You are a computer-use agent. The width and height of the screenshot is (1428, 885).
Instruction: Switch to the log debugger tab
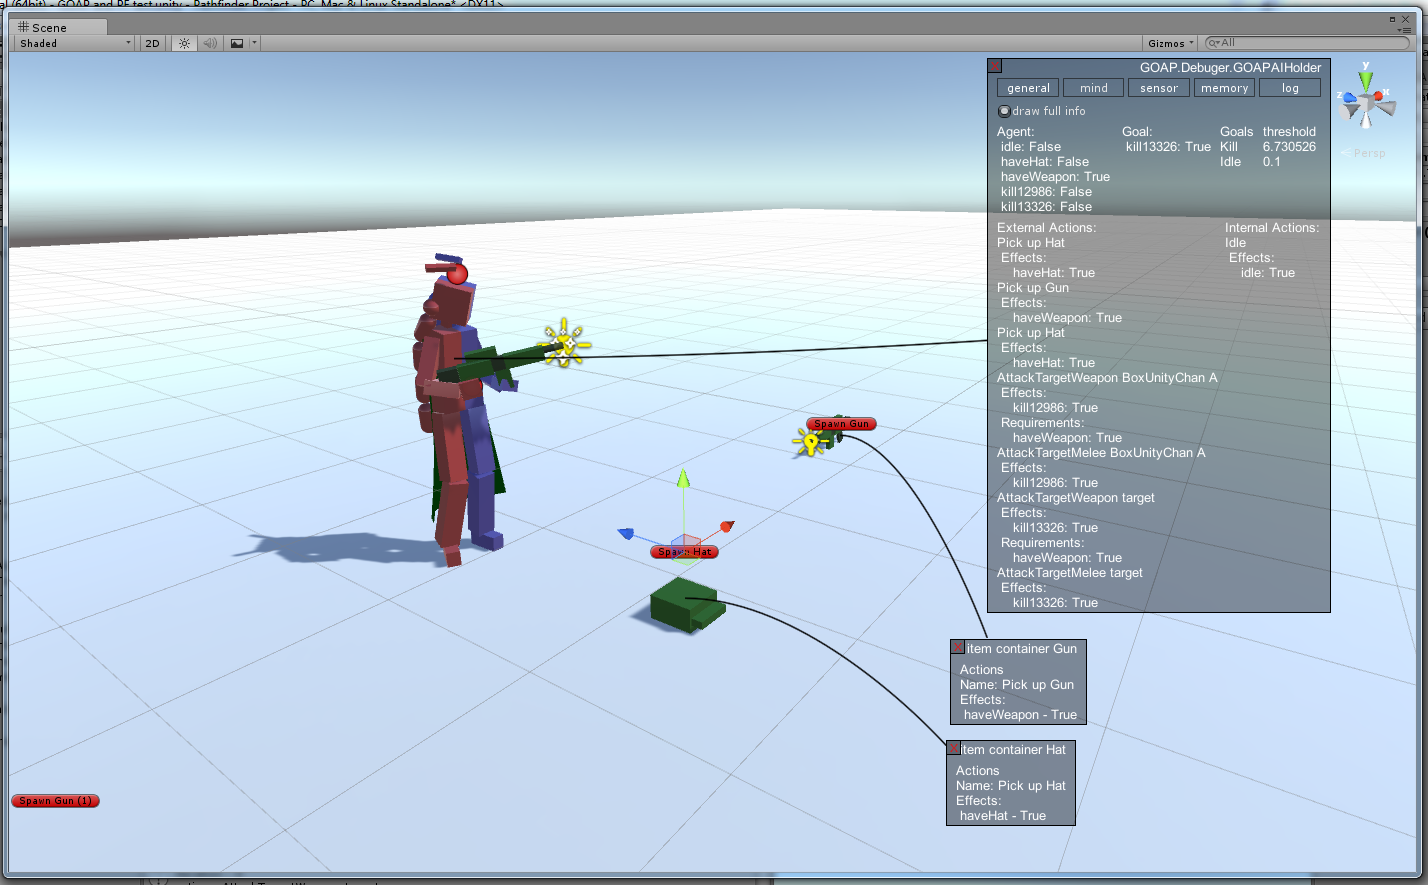(x=1290, y=88)
